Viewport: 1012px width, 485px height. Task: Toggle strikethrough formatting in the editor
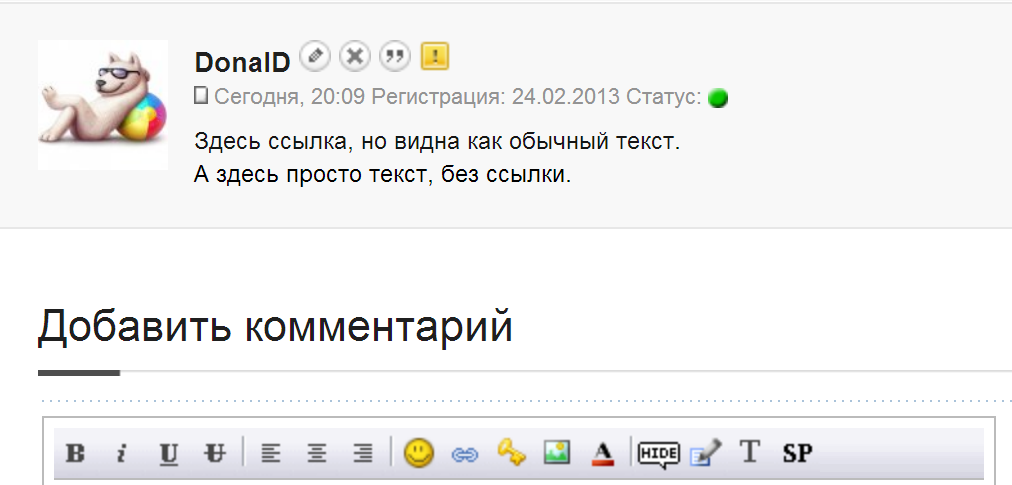pyautogui.click(x=215, y=453)
